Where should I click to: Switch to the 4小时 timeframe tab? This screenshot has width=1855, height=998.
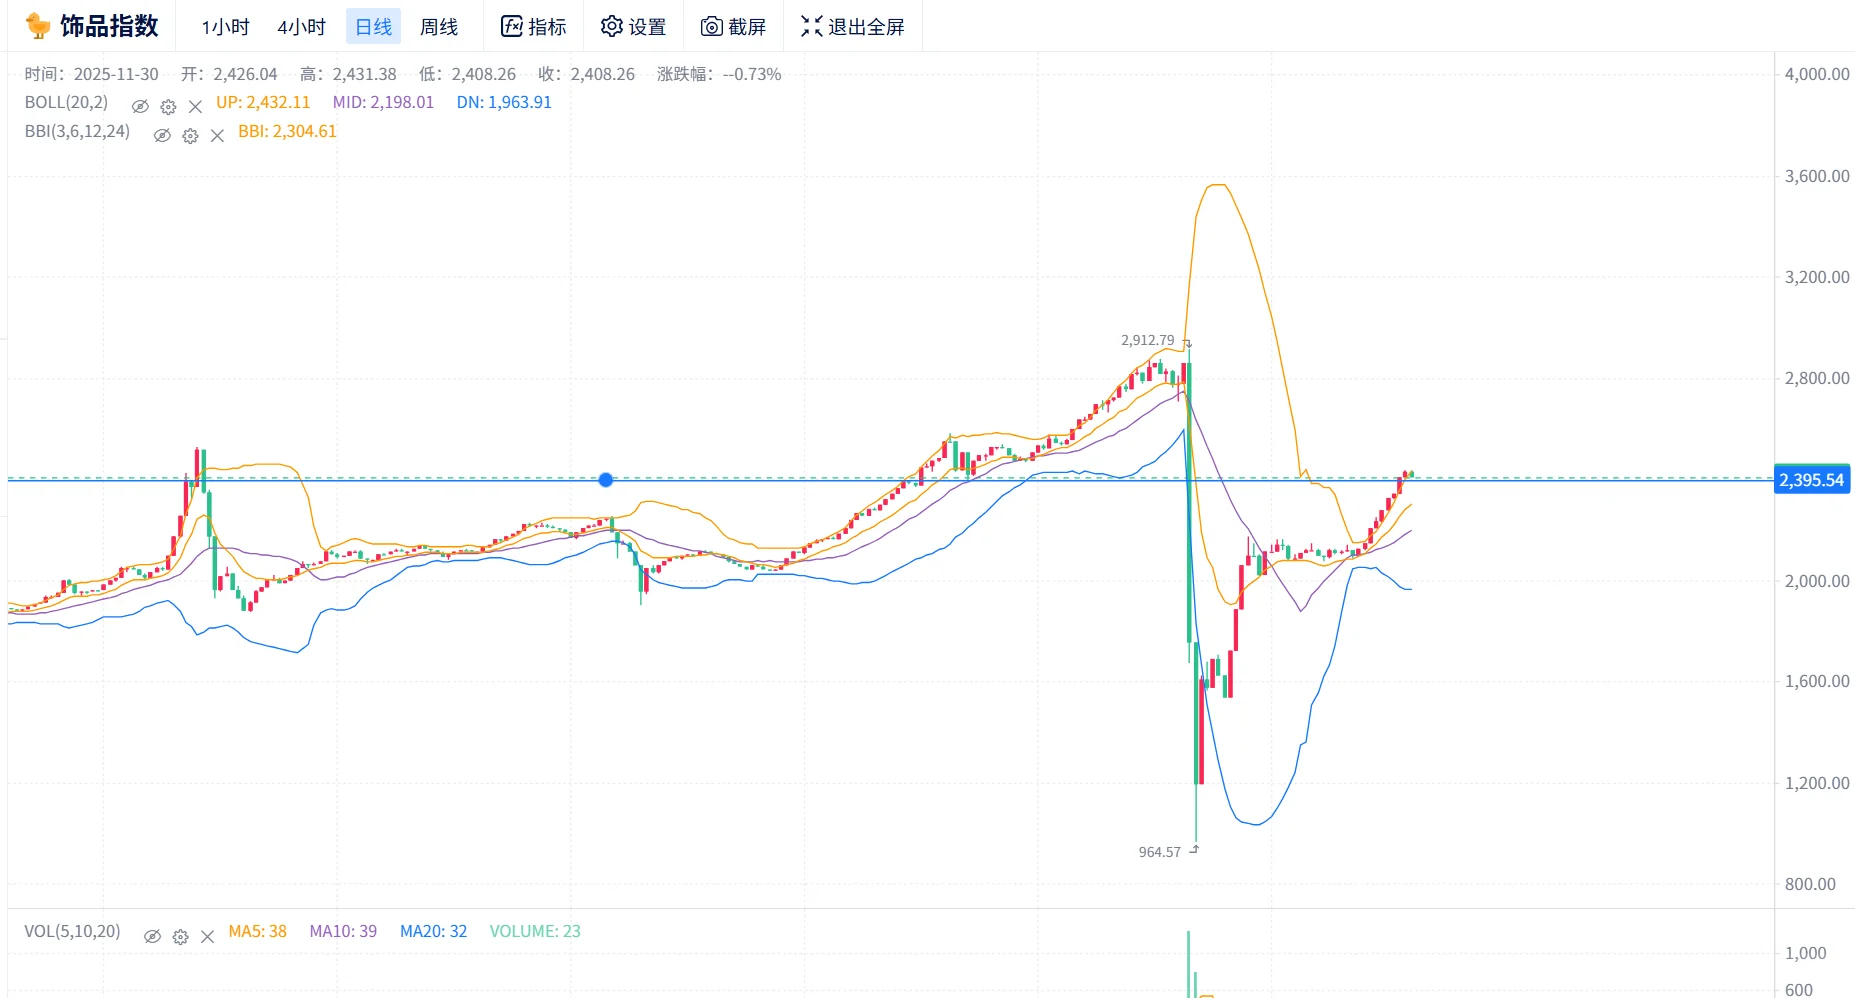pos(301,27)
